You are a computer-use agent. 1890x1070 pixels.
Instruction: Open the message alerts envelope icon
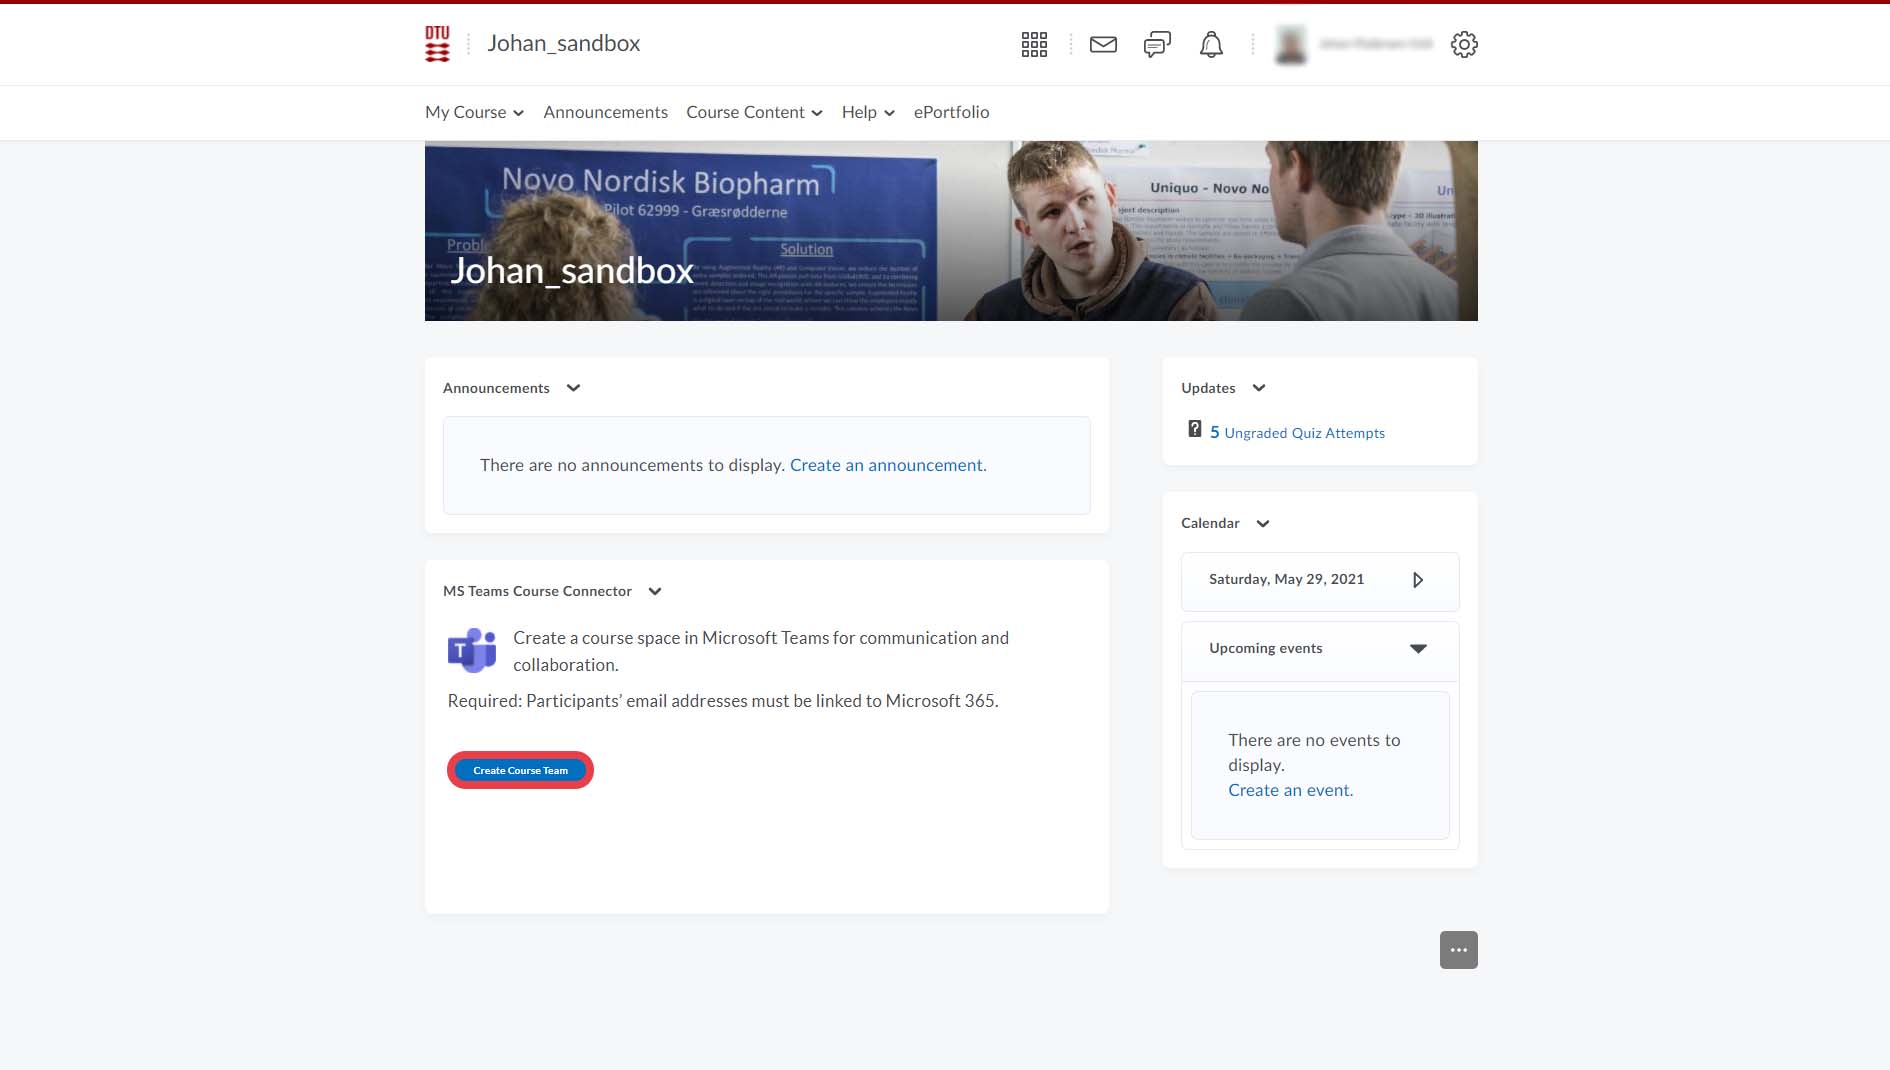click(x=1103, y=44)
